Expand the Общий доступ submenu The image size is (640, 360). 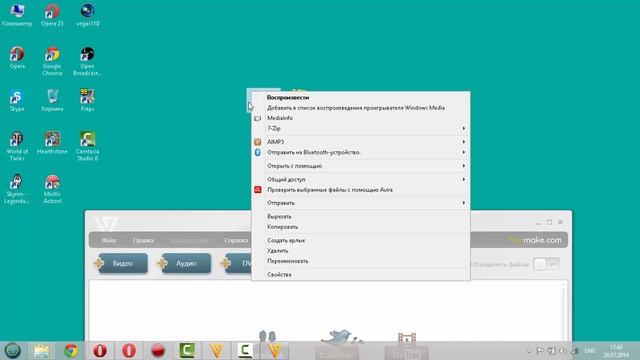coord(361,179)
